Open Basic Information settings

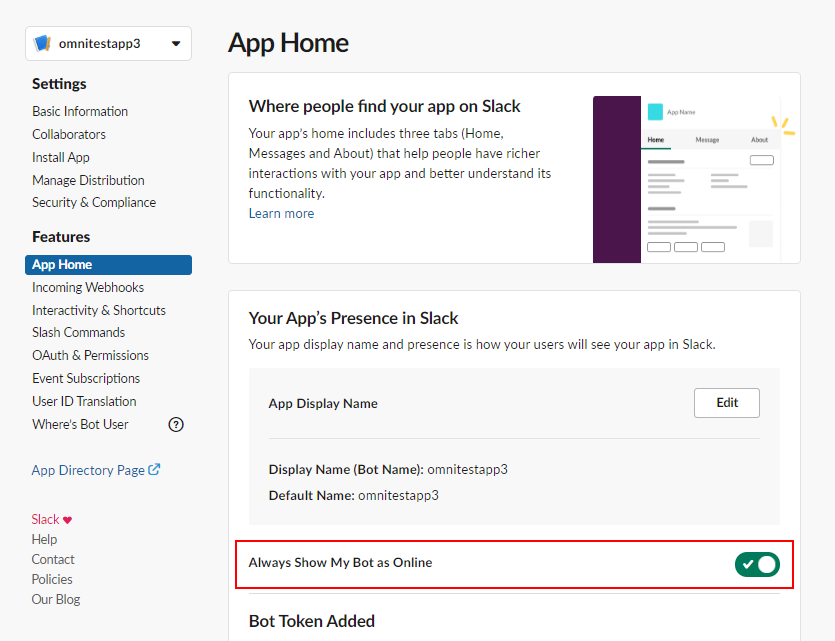[x=80, y=111]
